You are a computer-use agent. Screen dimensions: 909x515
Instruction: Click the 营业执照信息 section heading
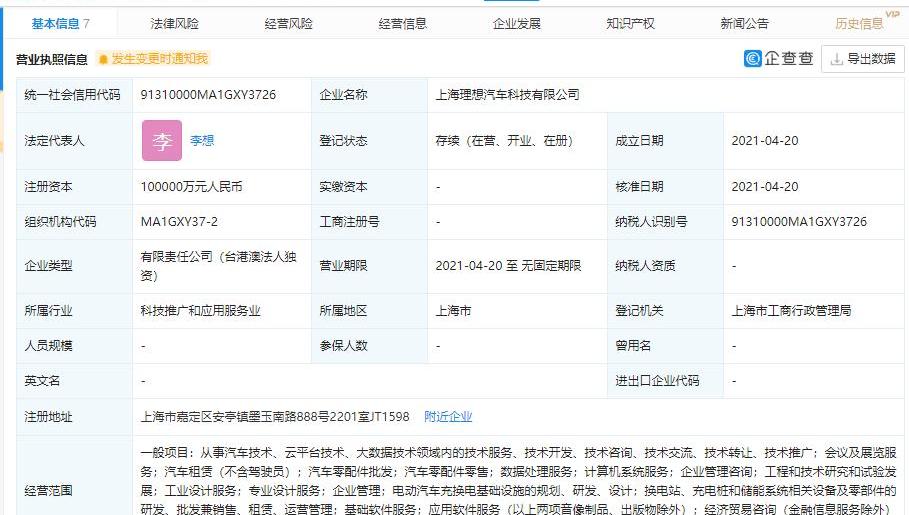tap(51, 59)
